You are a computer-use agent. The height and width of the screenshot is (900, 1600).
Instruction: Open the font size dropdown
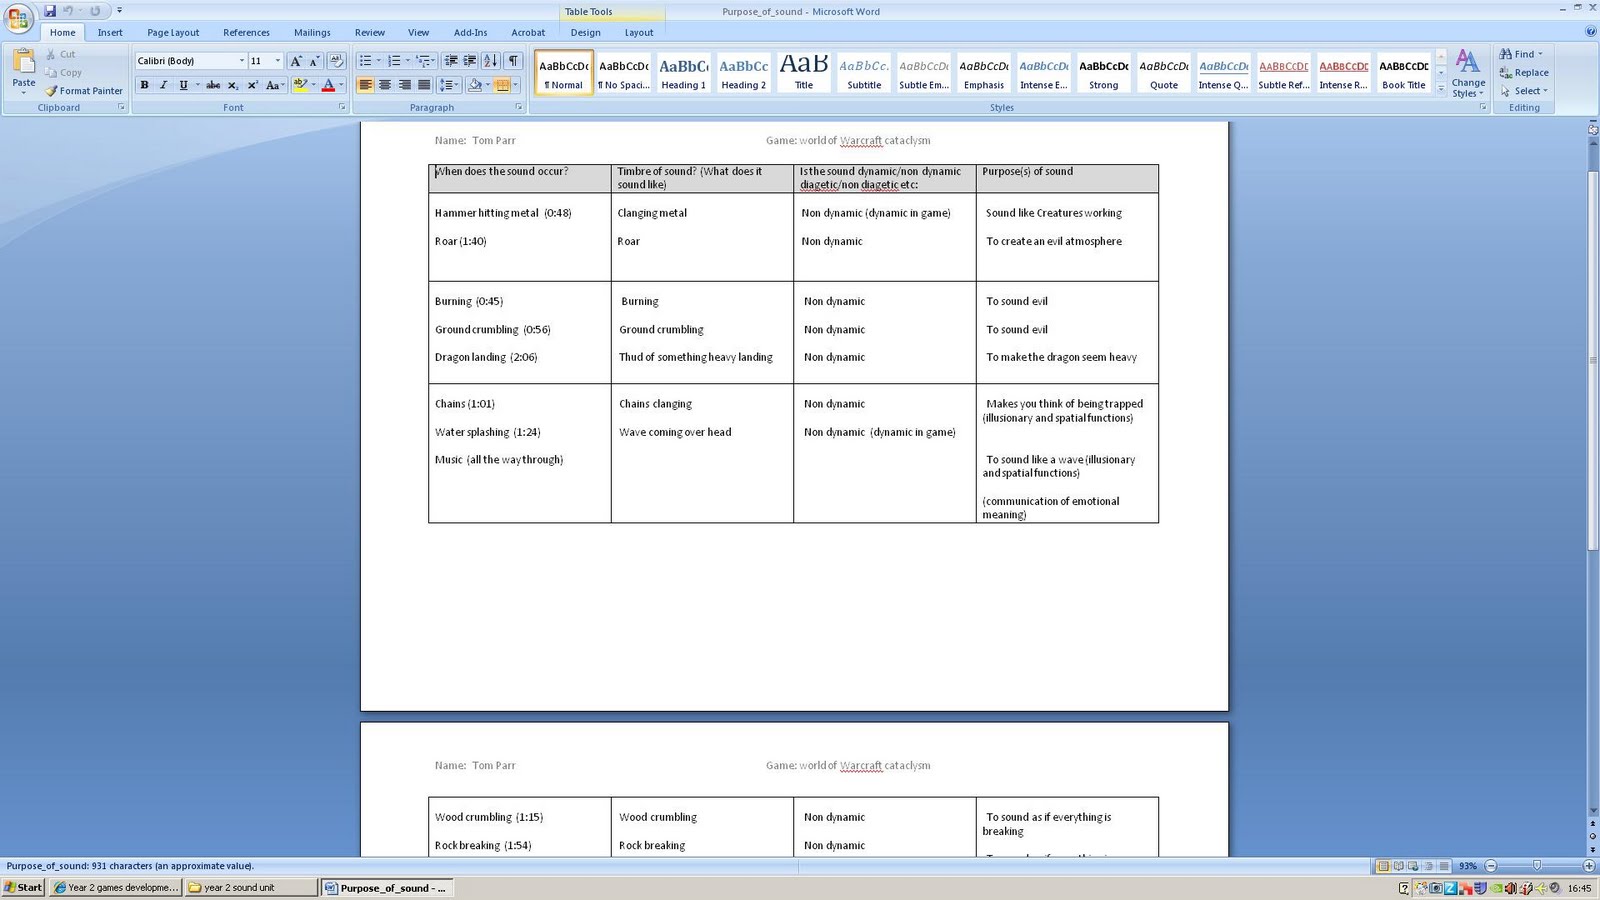pos(278,61)
